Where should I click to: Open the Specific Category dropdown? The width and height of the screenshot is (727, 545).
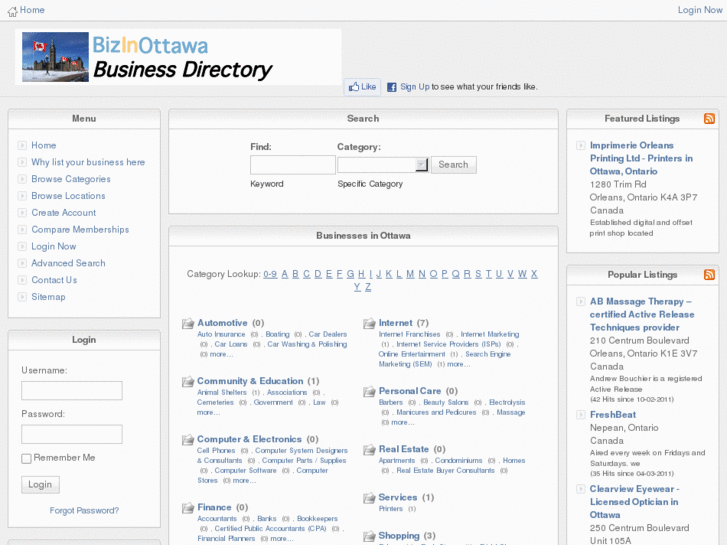tap(383, 165)
